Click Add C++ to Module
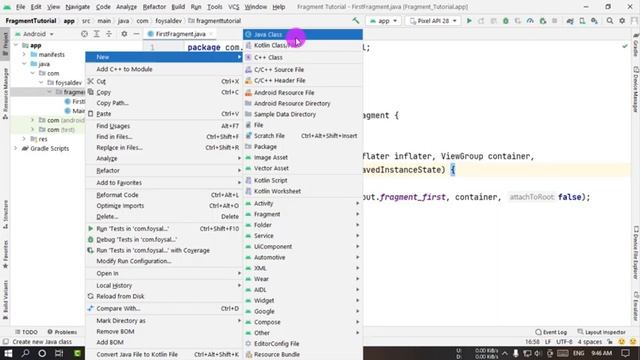This screenshot has height=360, width=640. (x=164, y=69)
